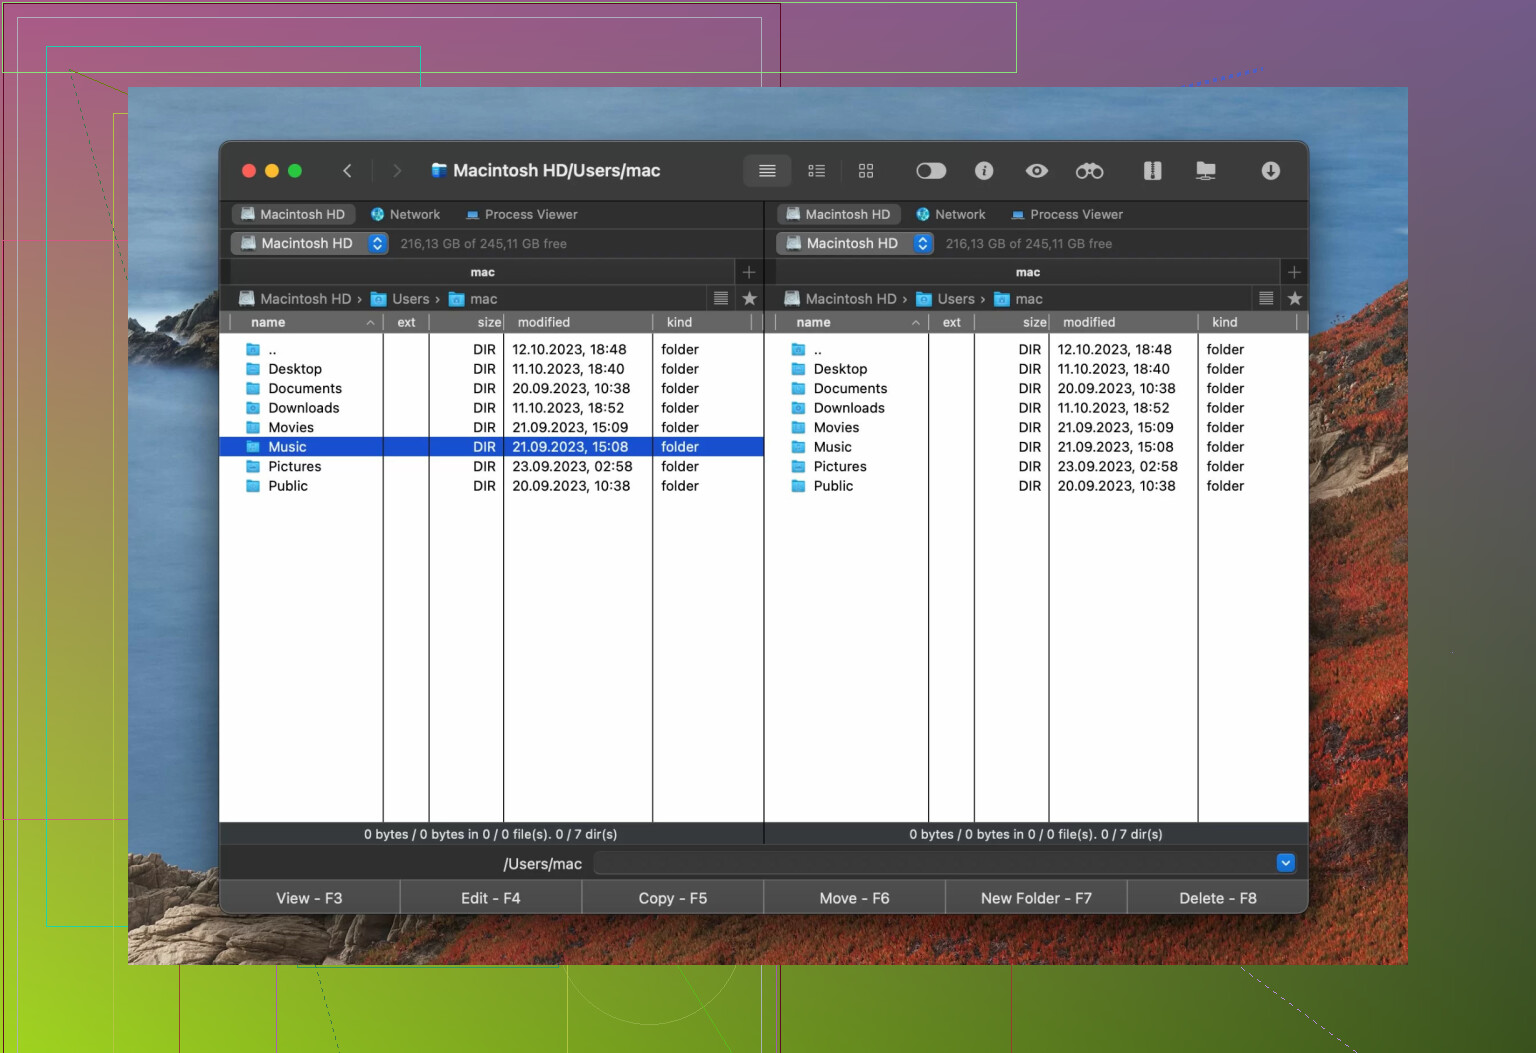Toggle the show hidden files switch
Viewport: 1536px width, 1053px height.
(930, 171)
